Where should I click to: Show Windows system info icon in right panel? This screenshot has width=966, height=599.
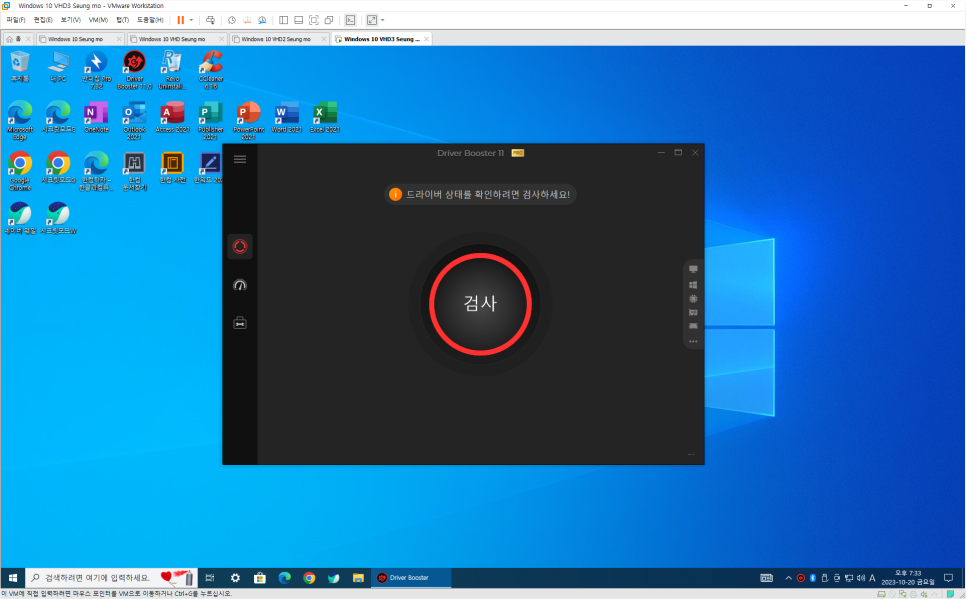[693, 285]
